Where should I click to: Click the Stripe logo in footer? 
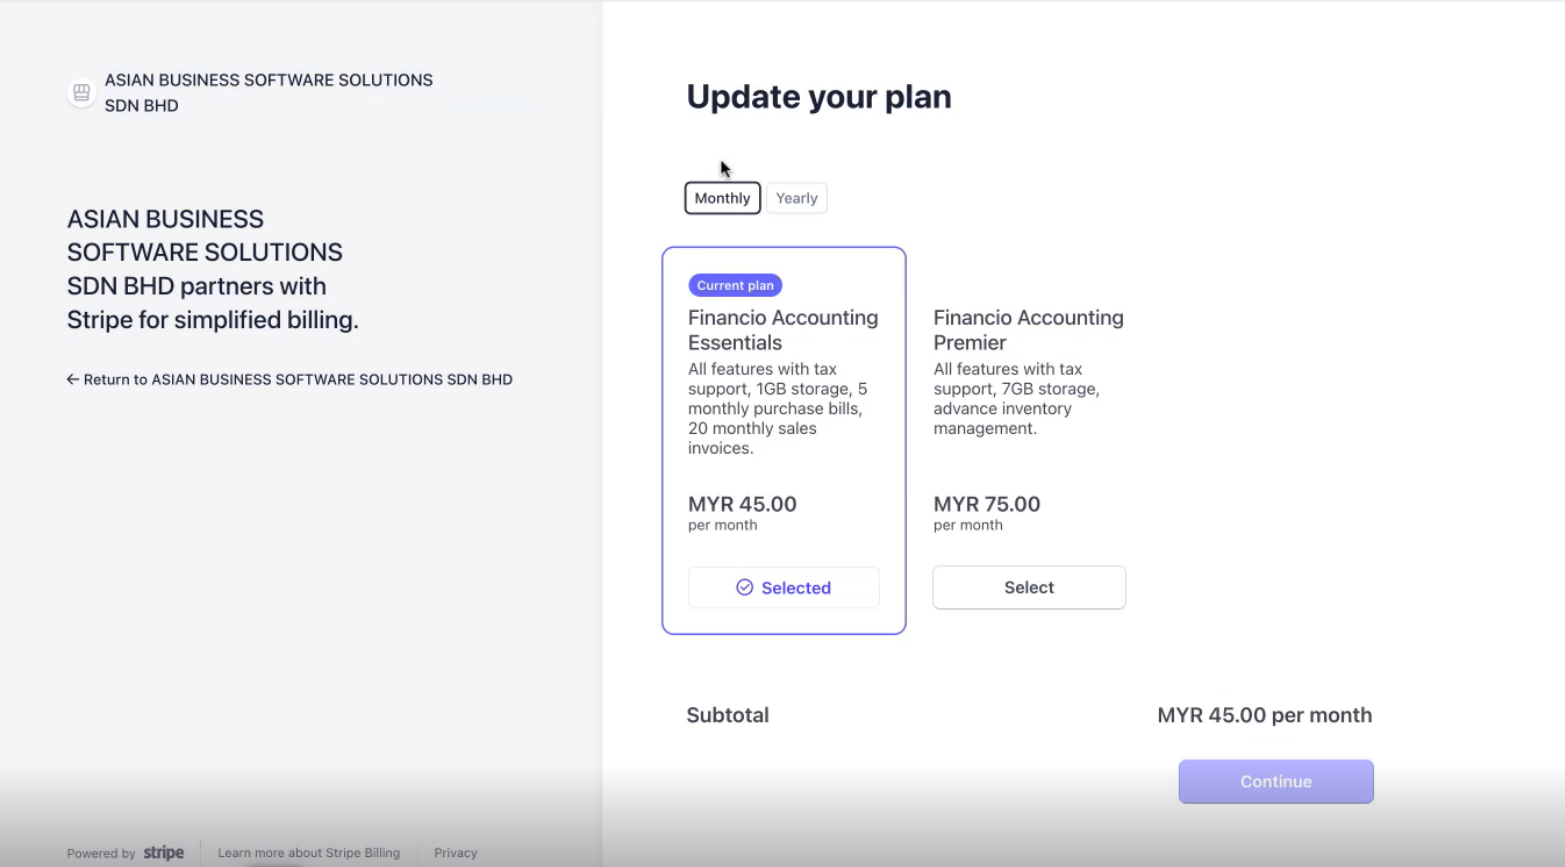tap(164, 853)
